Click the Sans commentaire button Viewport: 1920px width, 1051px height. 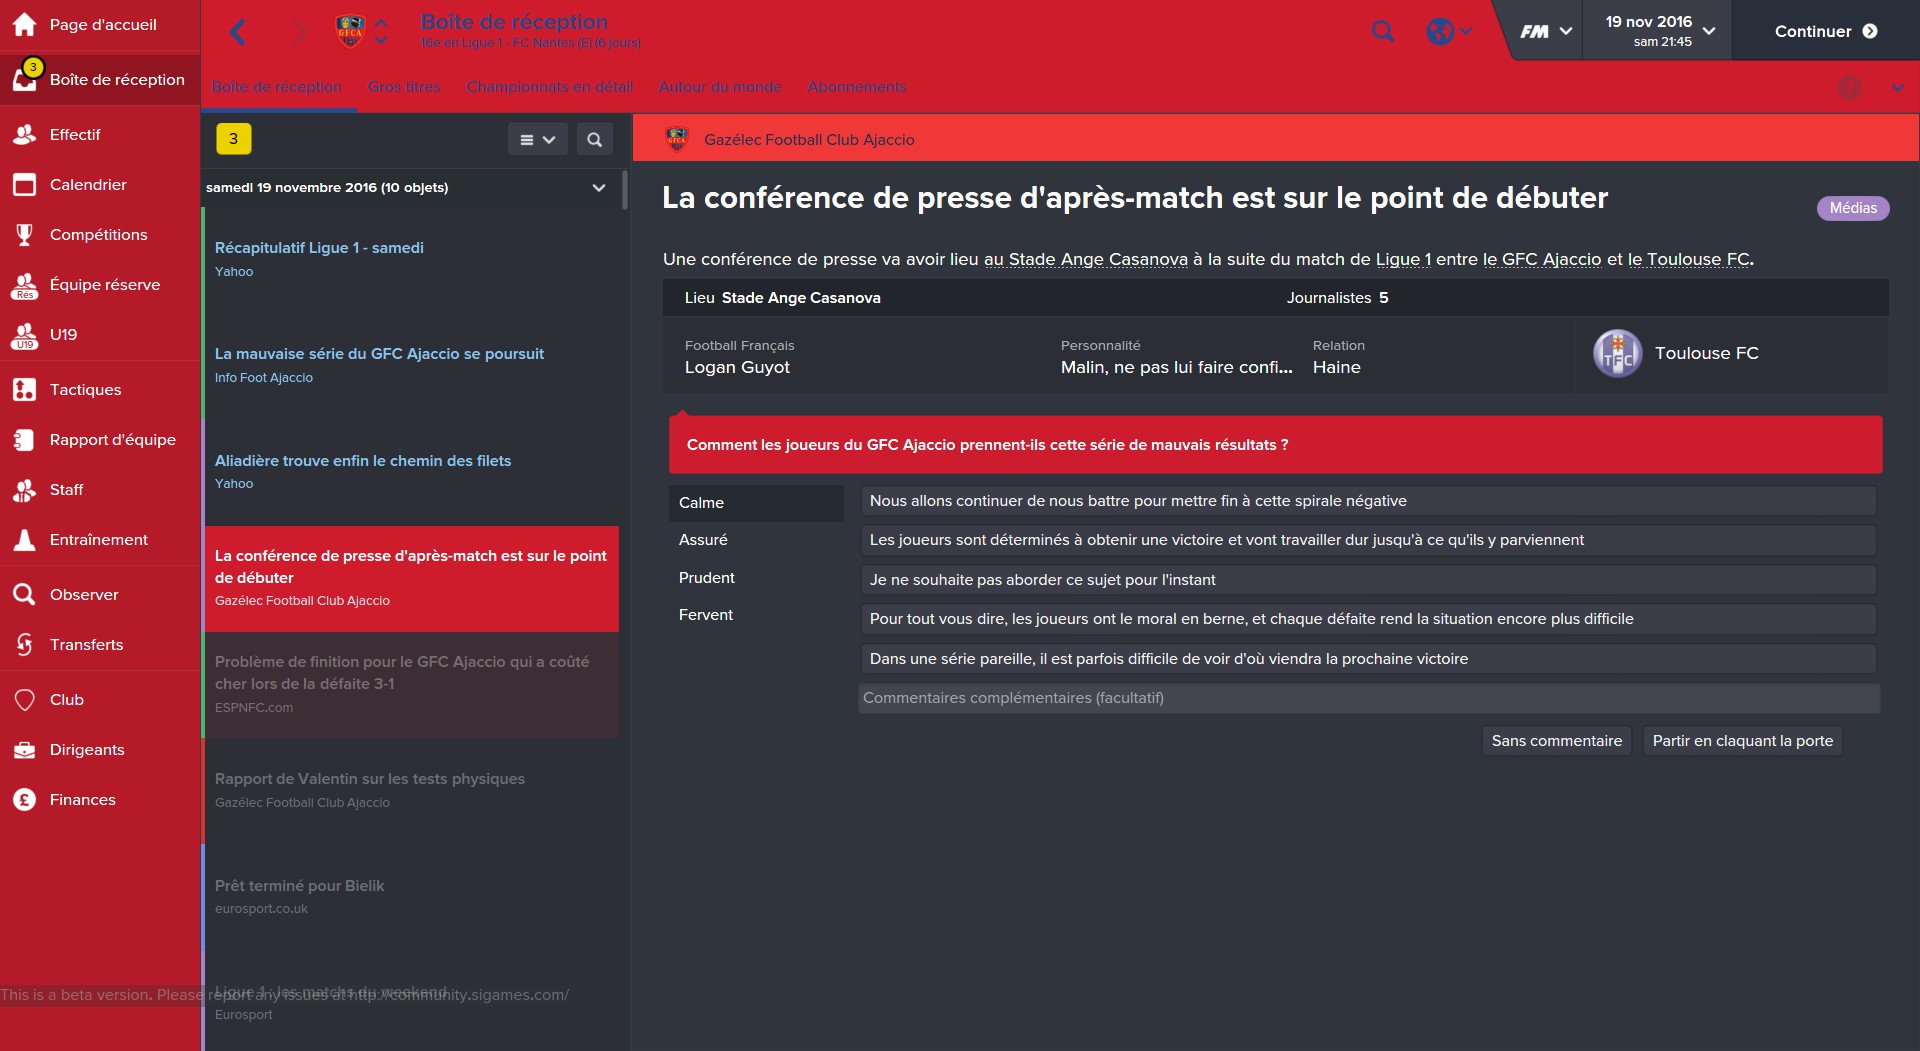(x=1556, y=741)
